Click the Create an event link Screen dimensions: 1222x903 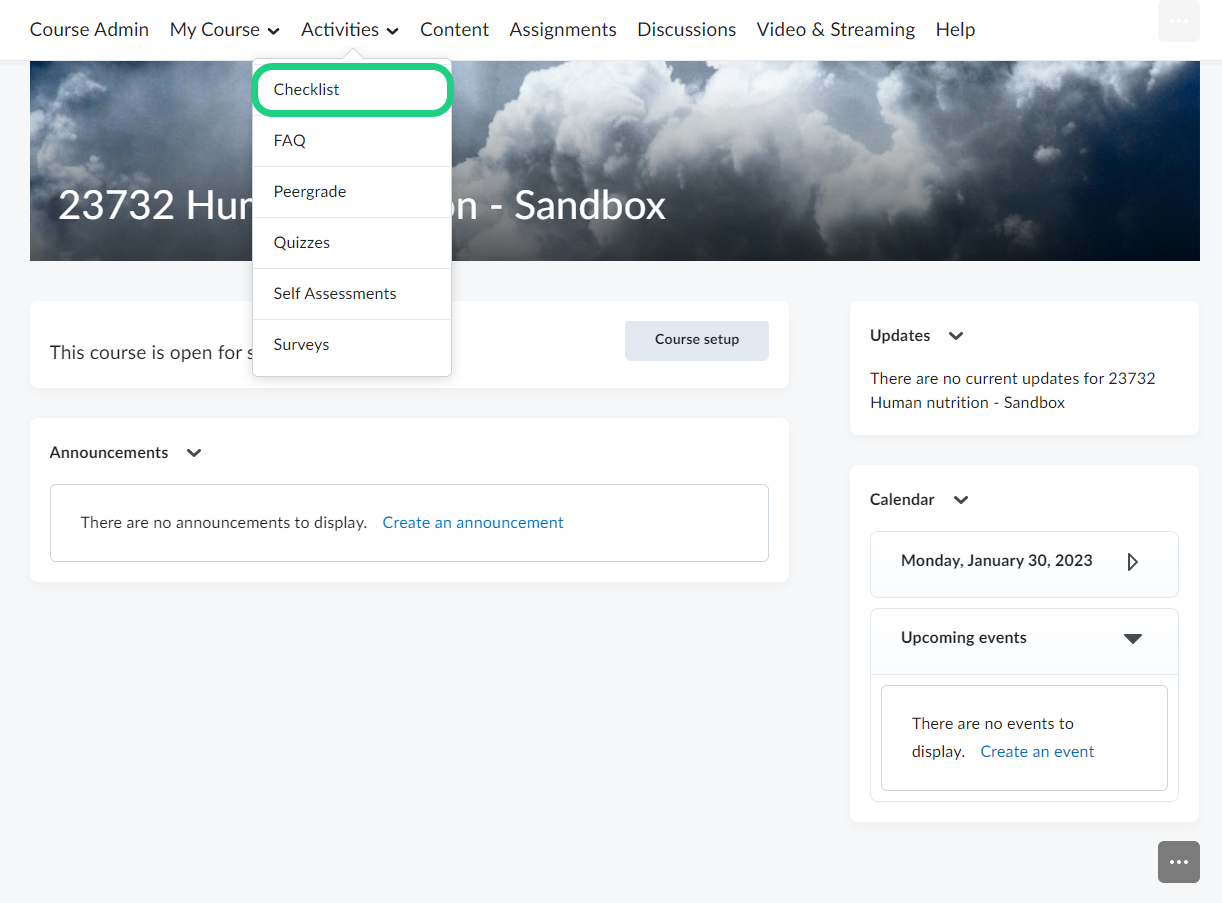click(x=1037, y=752)
